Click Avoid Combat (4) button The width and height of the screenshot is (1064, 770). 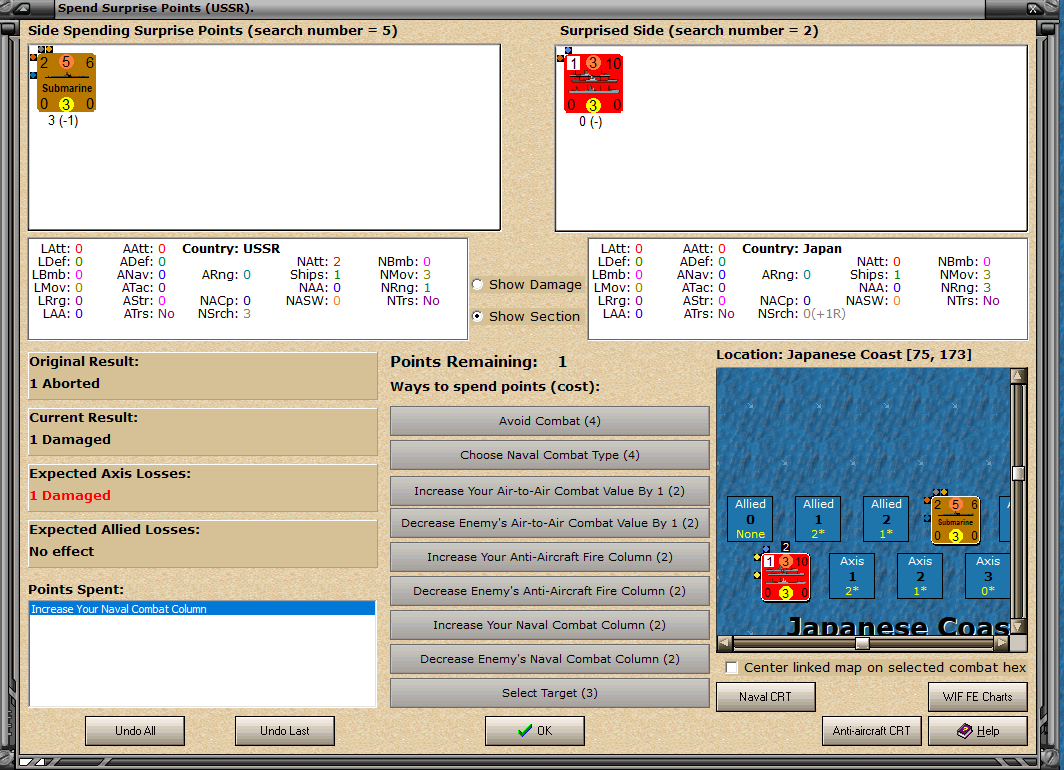point(550,421)
